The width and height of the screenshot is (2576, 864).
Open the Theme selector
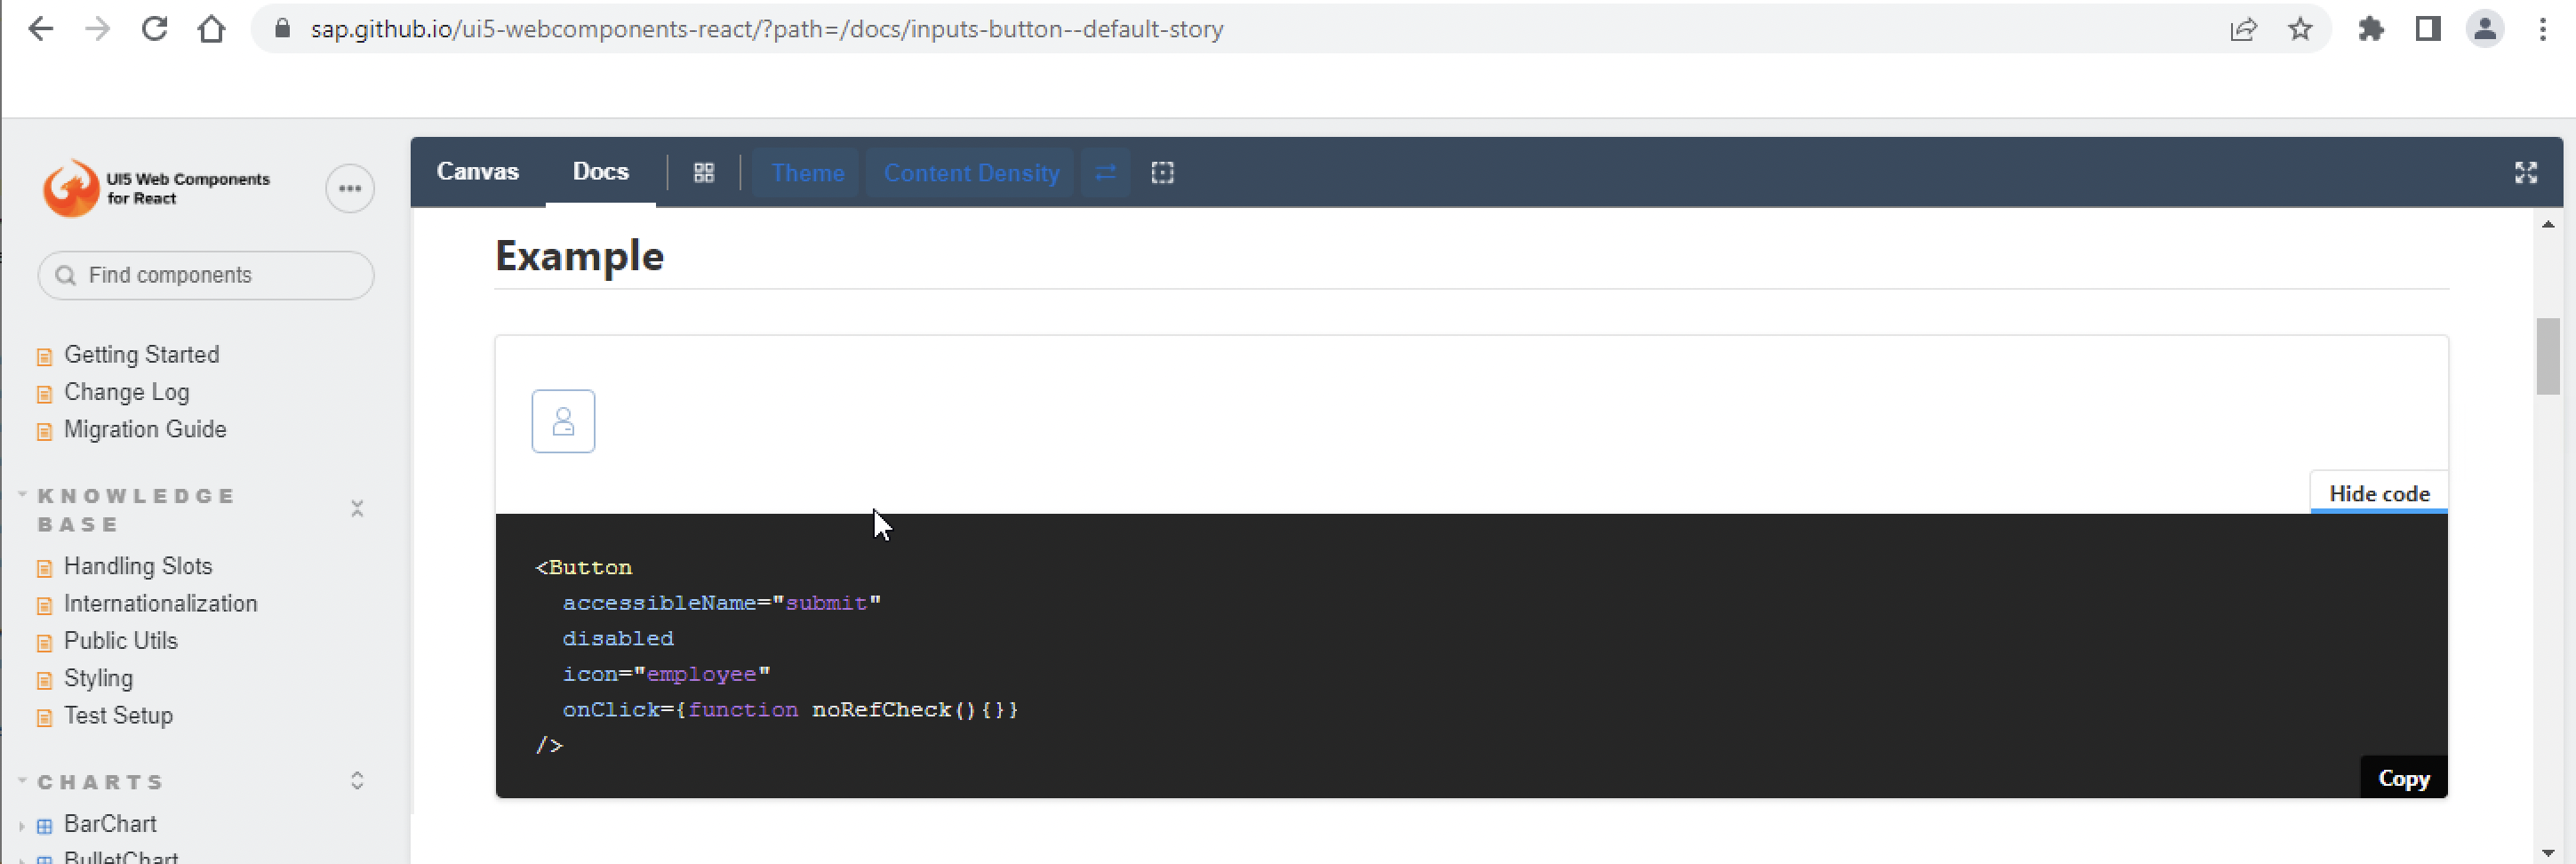pos(806,172)
